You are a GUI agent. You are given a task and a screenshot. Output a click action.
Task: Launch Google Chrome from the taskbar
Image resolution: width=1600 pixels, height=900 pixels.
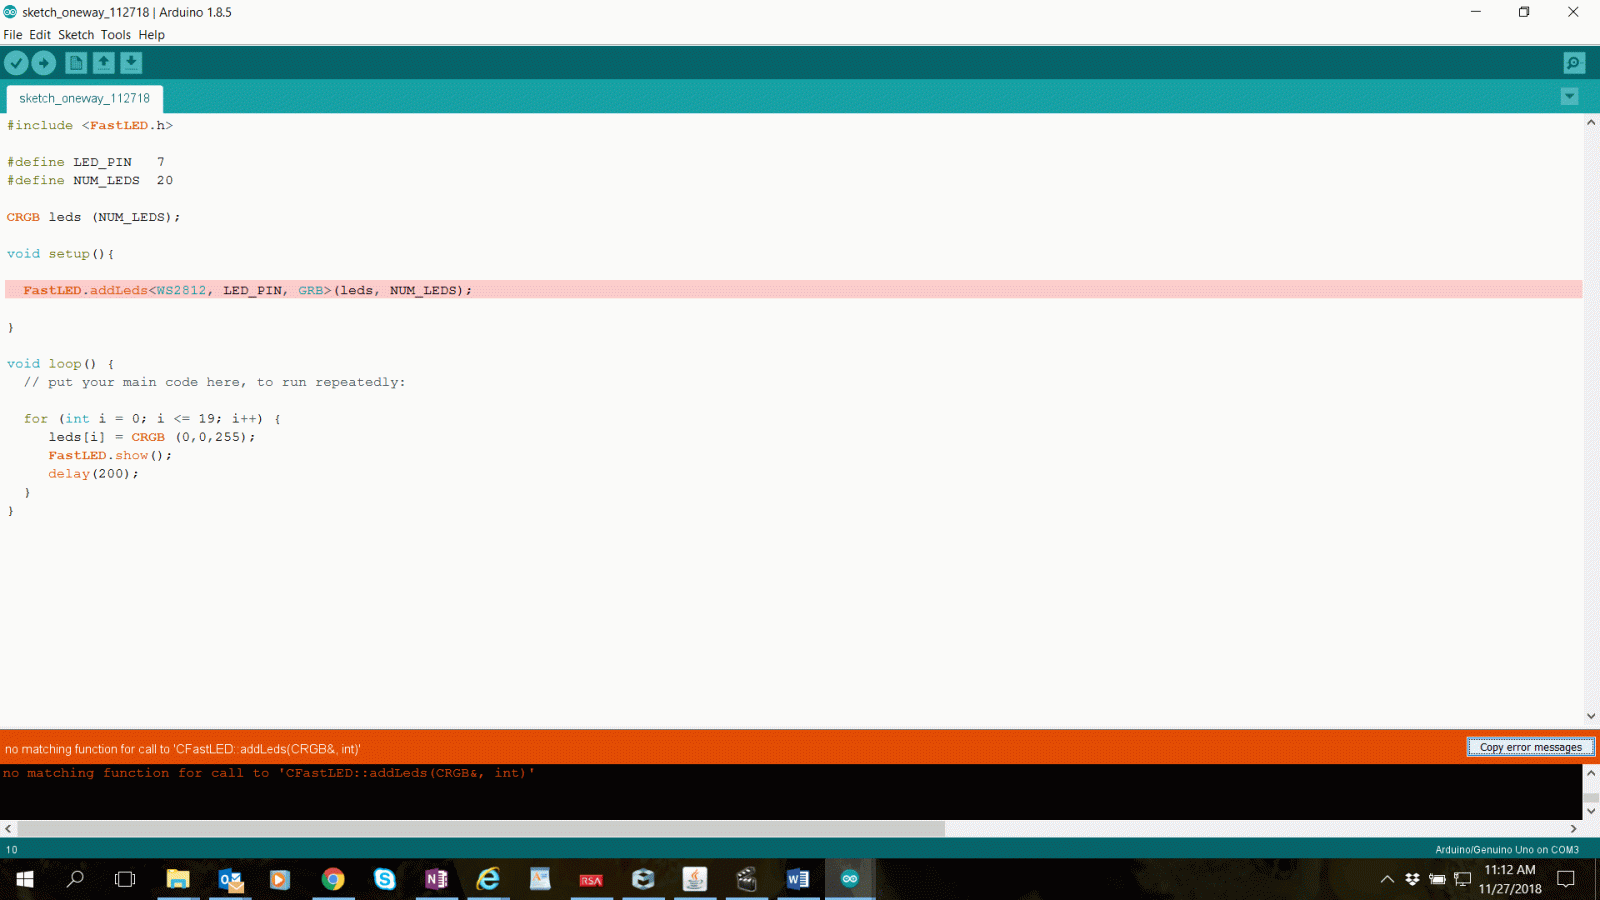(333, 879)
